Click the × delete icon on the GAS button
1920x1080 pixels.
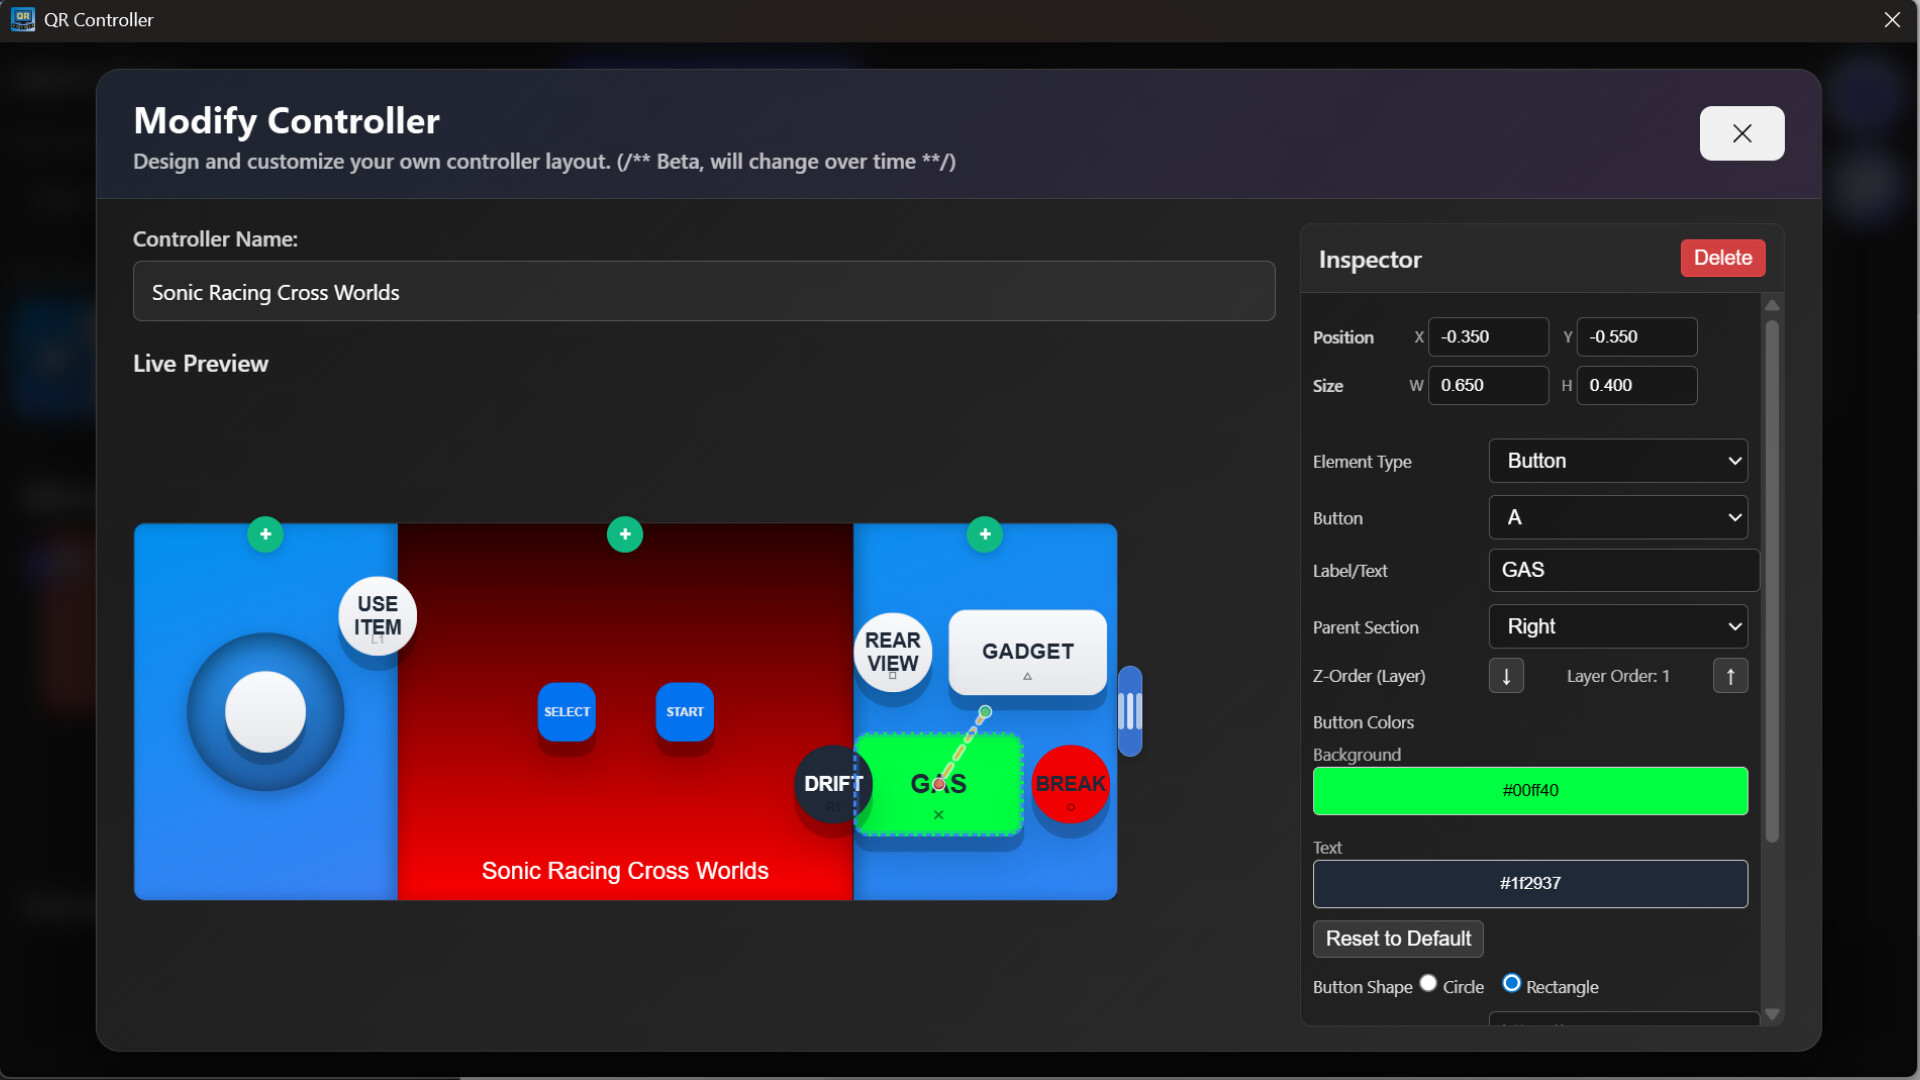point(938,815)
